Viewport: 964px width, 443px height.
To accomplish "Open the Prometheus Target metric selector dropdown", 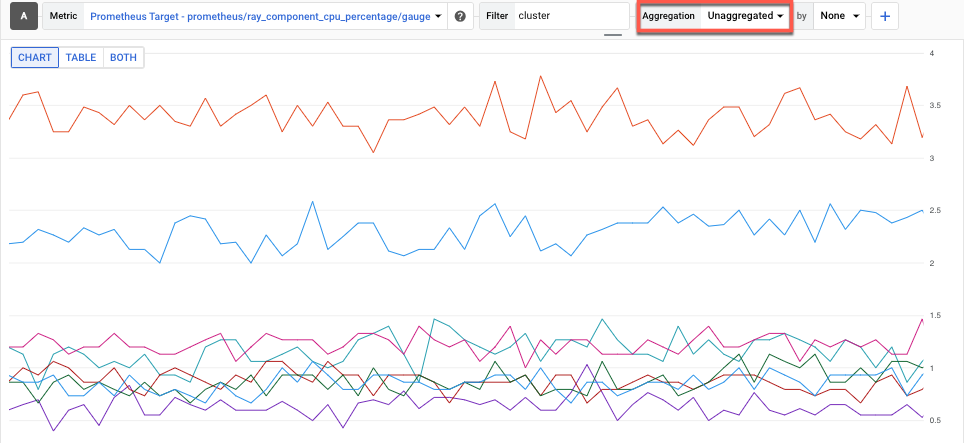I will [x=265, y=16].
